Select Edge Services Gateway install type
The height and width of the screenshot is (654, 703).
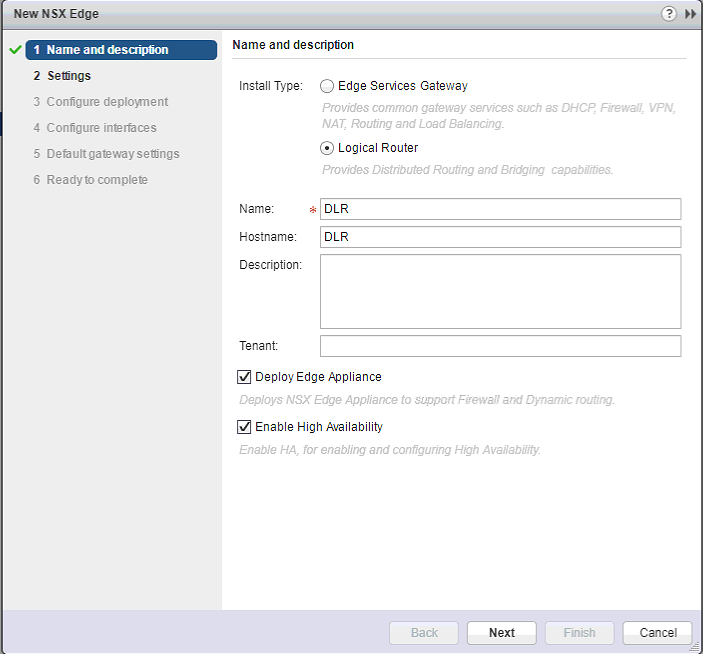coord(327,86)
